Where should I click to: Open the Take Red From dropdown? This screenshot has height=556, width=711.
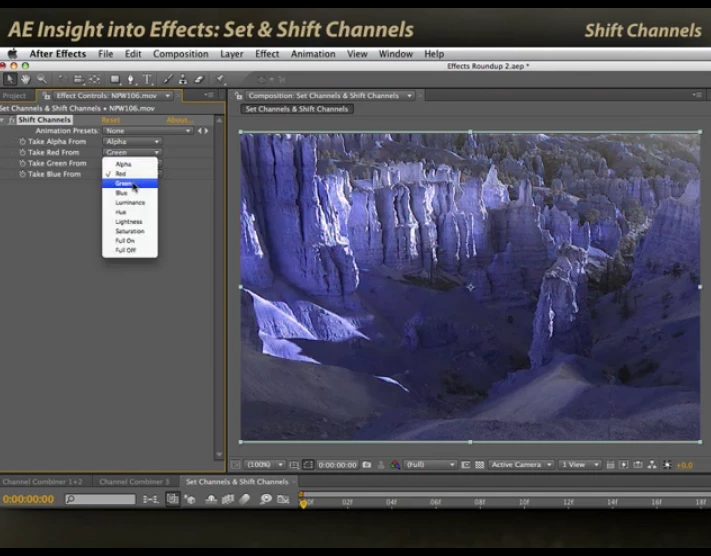pos(132,152)
